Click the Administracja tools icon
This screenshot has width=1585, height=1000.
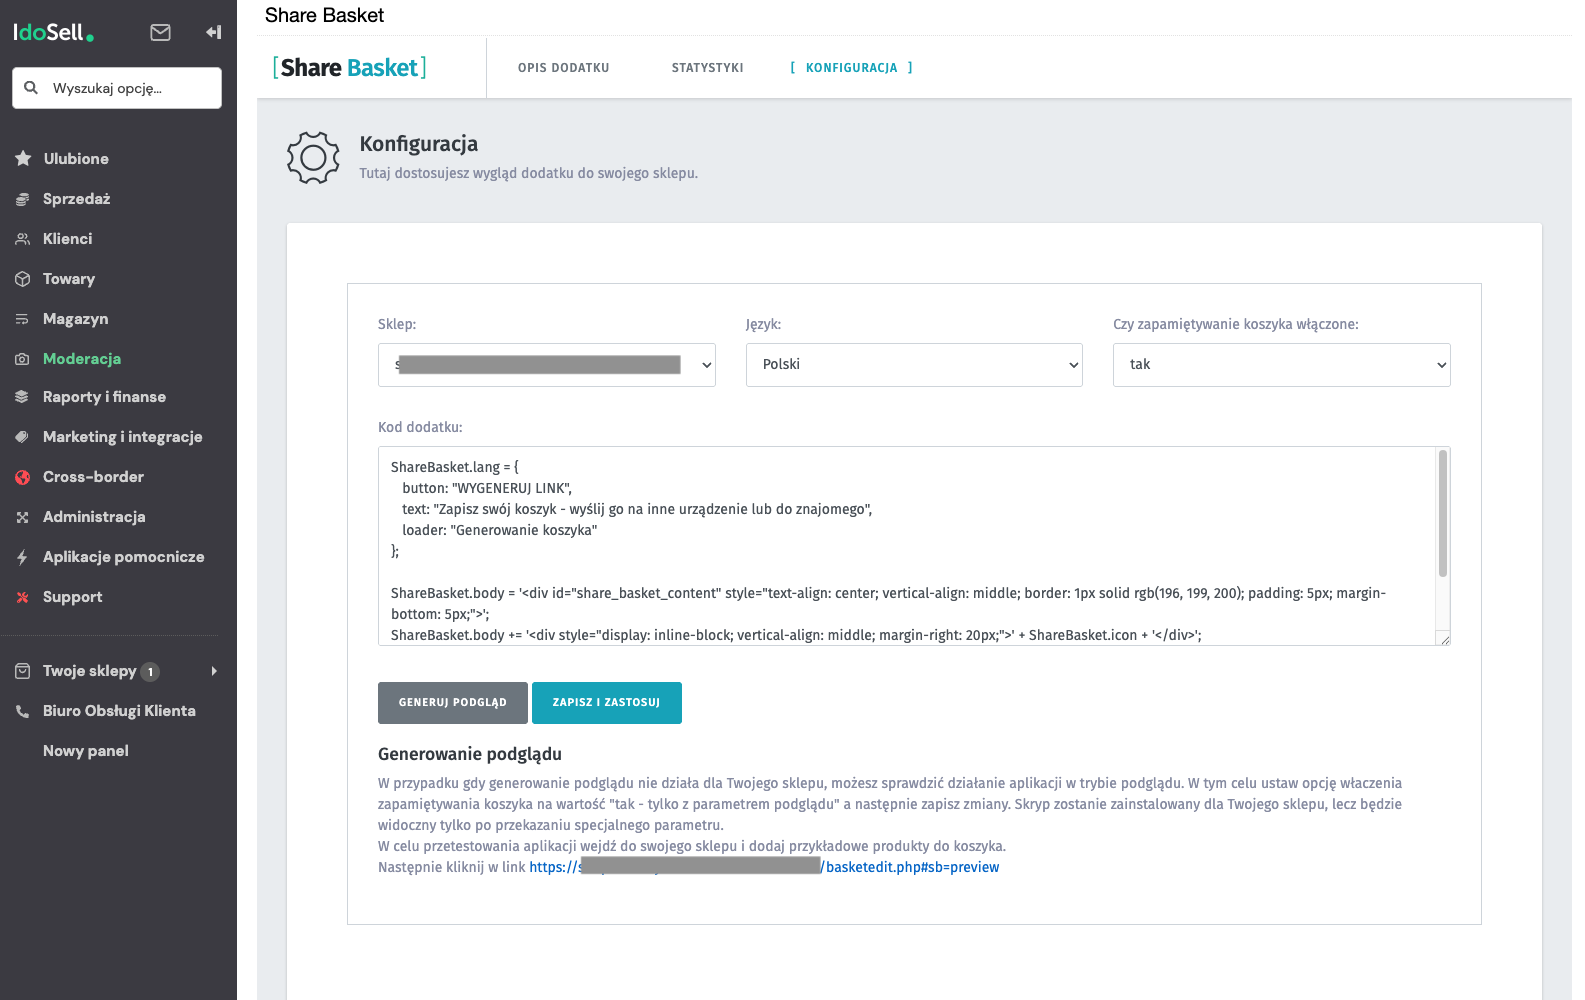23,517
